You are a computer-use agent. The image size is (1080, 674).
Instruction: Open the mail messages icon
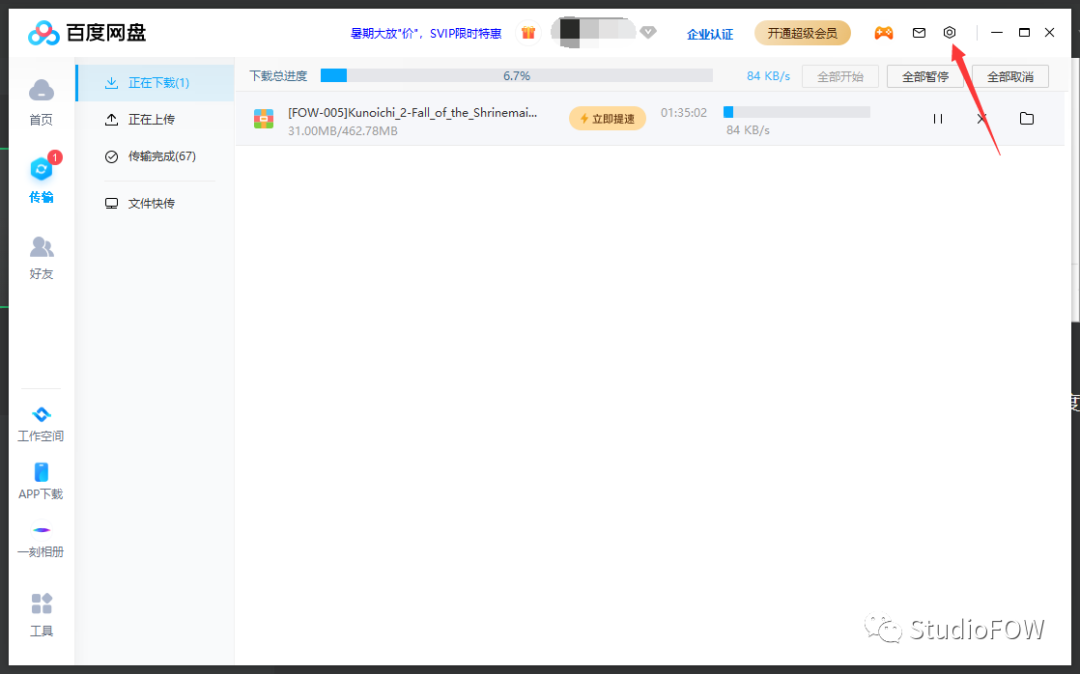coord(919,32)
